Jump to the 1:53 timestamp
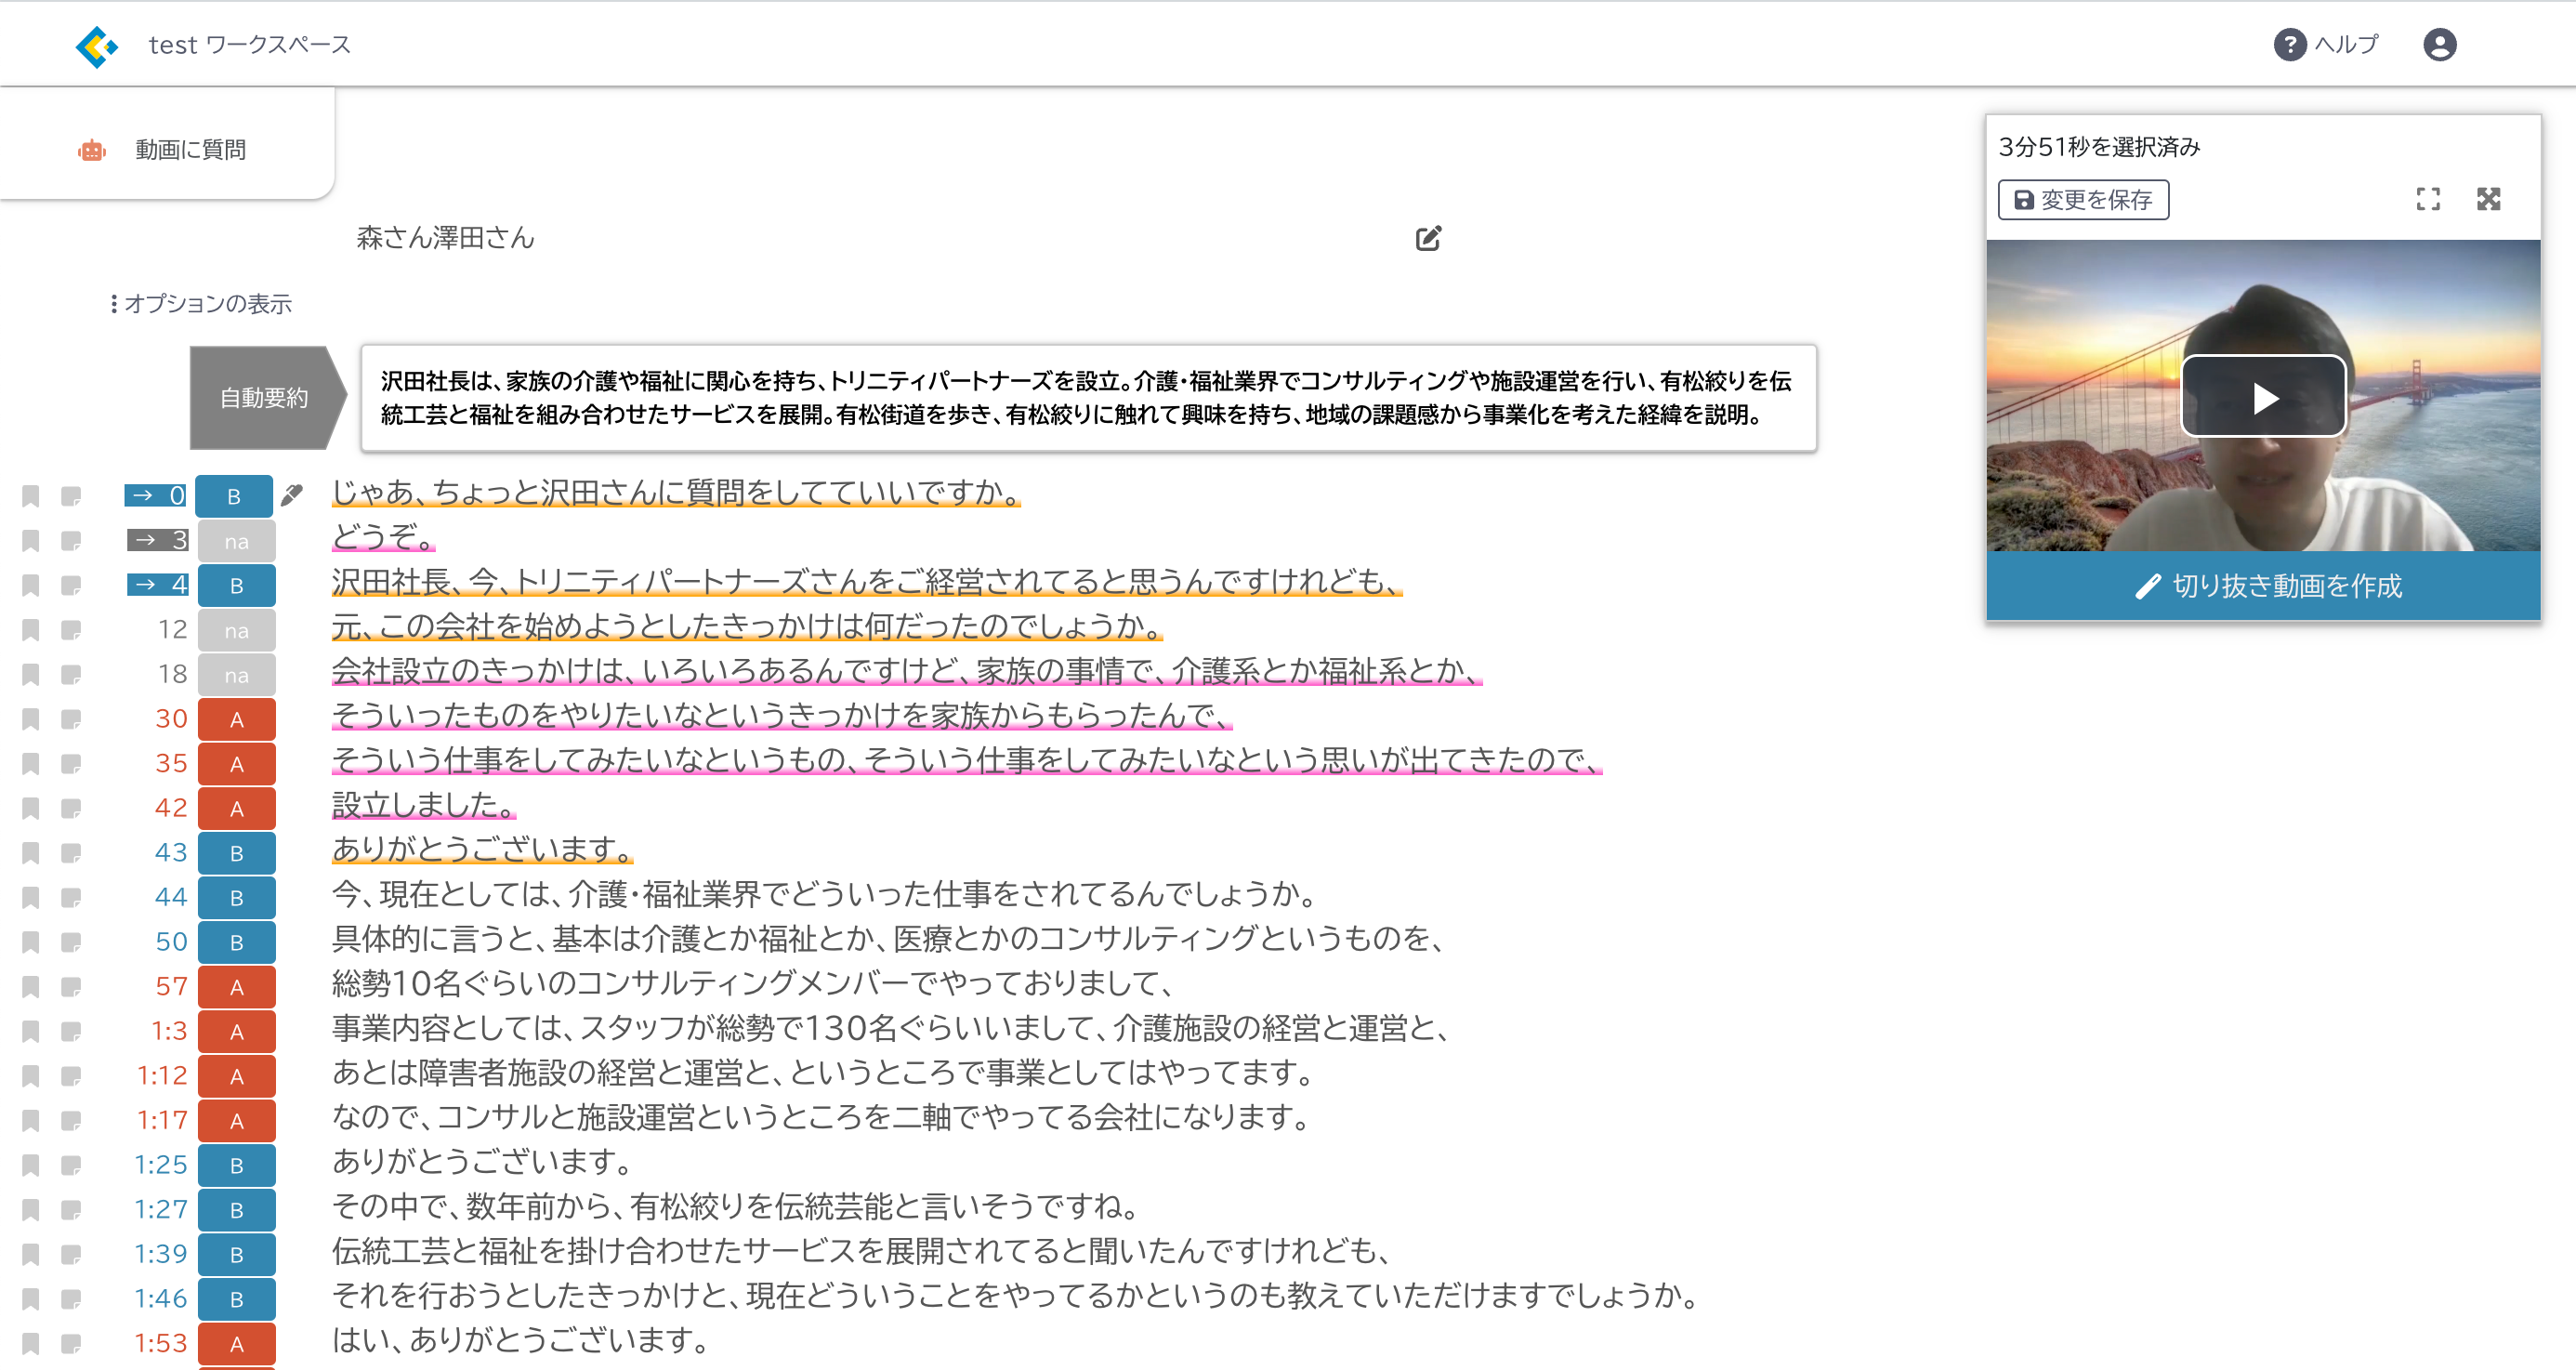 pos(161,1343)
